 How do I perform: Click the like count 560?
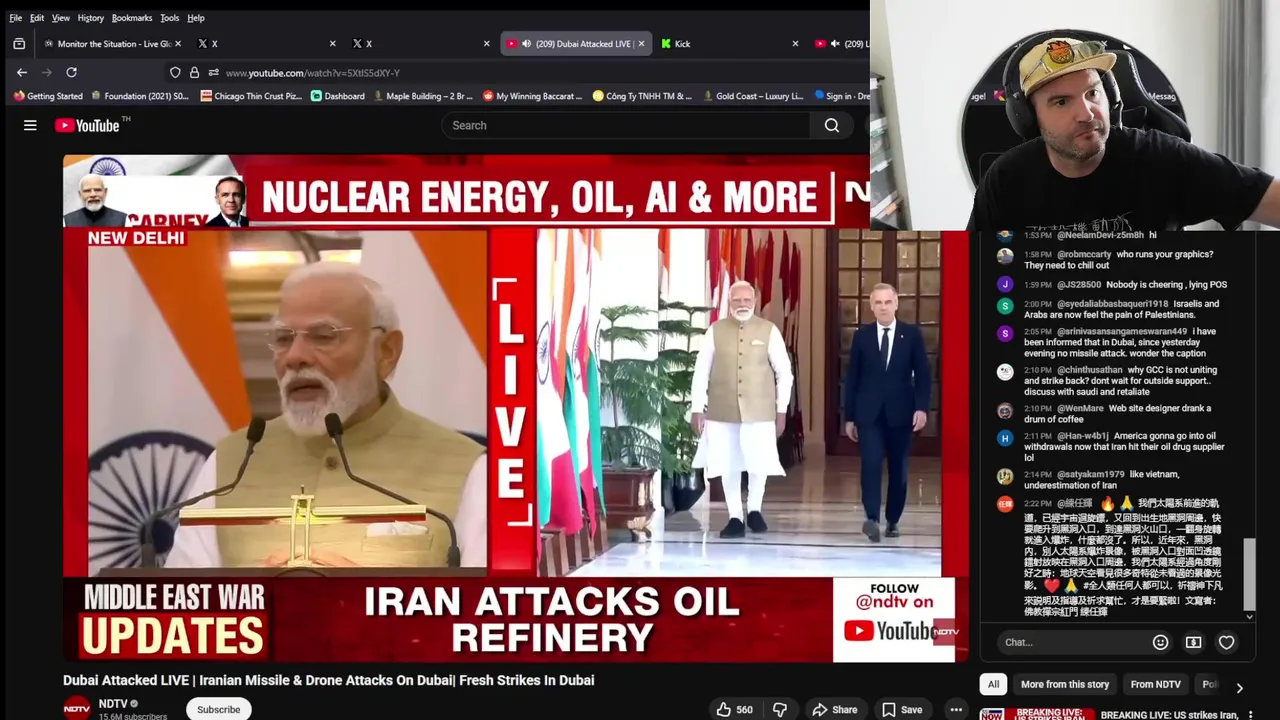[x=744, y=710]
